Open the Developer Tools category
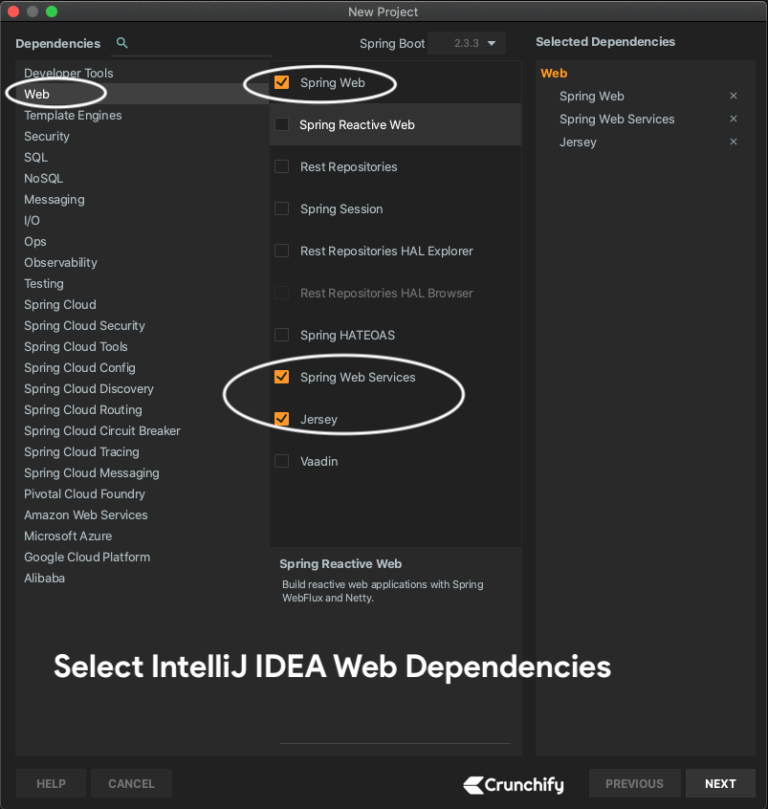Viewport: 768px width, 809px height. click(68, 73)
